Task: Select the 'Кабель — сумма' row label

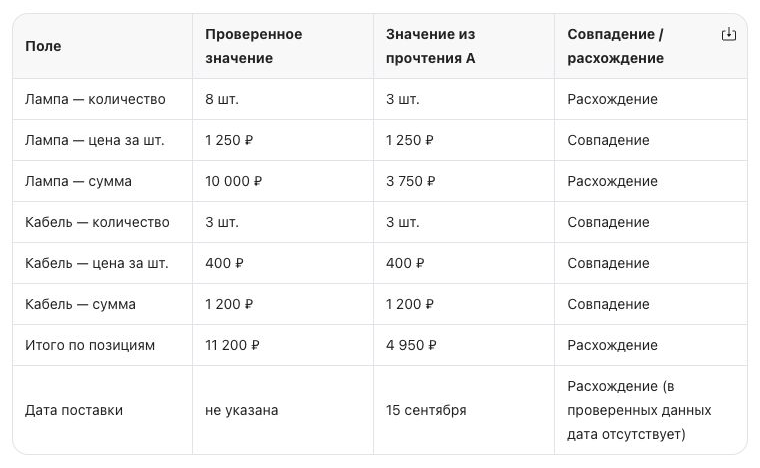Action: point(80,304)
